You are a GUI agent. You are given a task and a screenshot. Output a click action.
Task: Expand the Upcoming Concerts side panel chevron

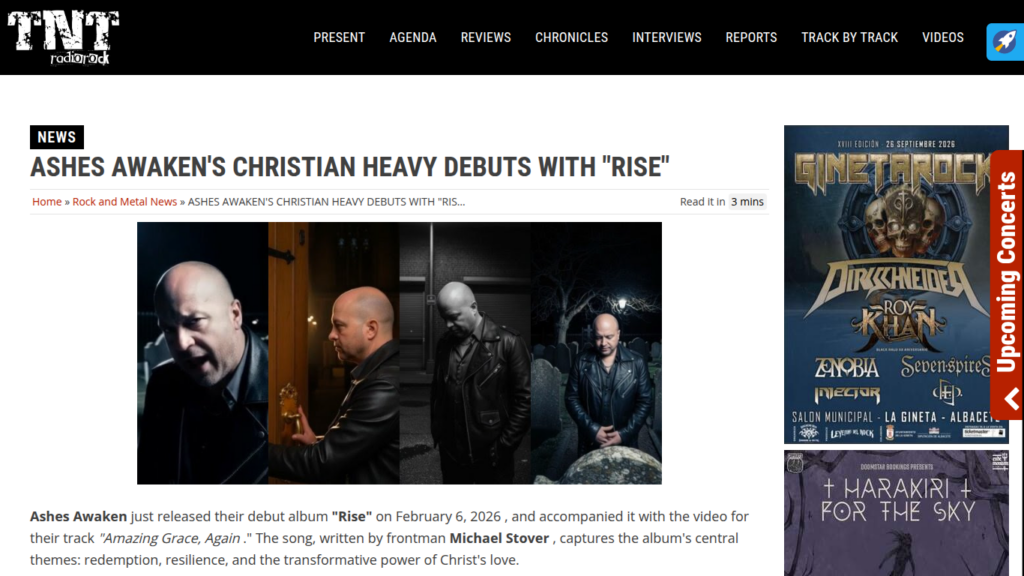(x=1011, y=398)
